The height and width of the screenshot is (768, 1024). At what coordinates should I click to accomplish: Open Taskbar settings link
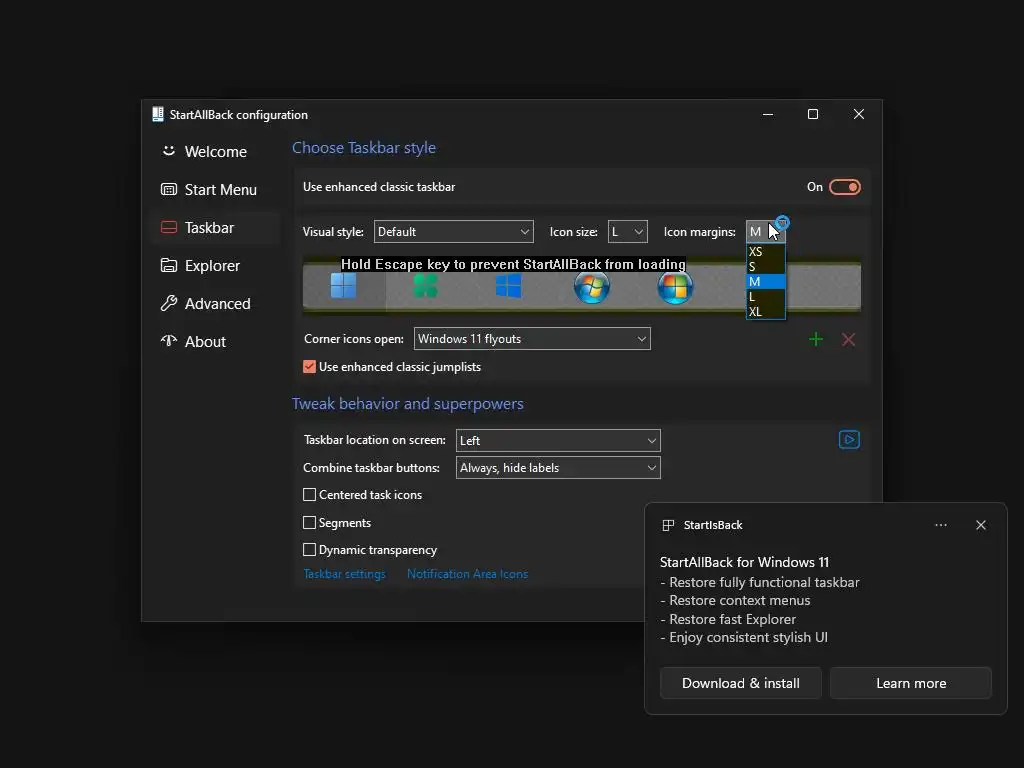click(x=344, y=574)
